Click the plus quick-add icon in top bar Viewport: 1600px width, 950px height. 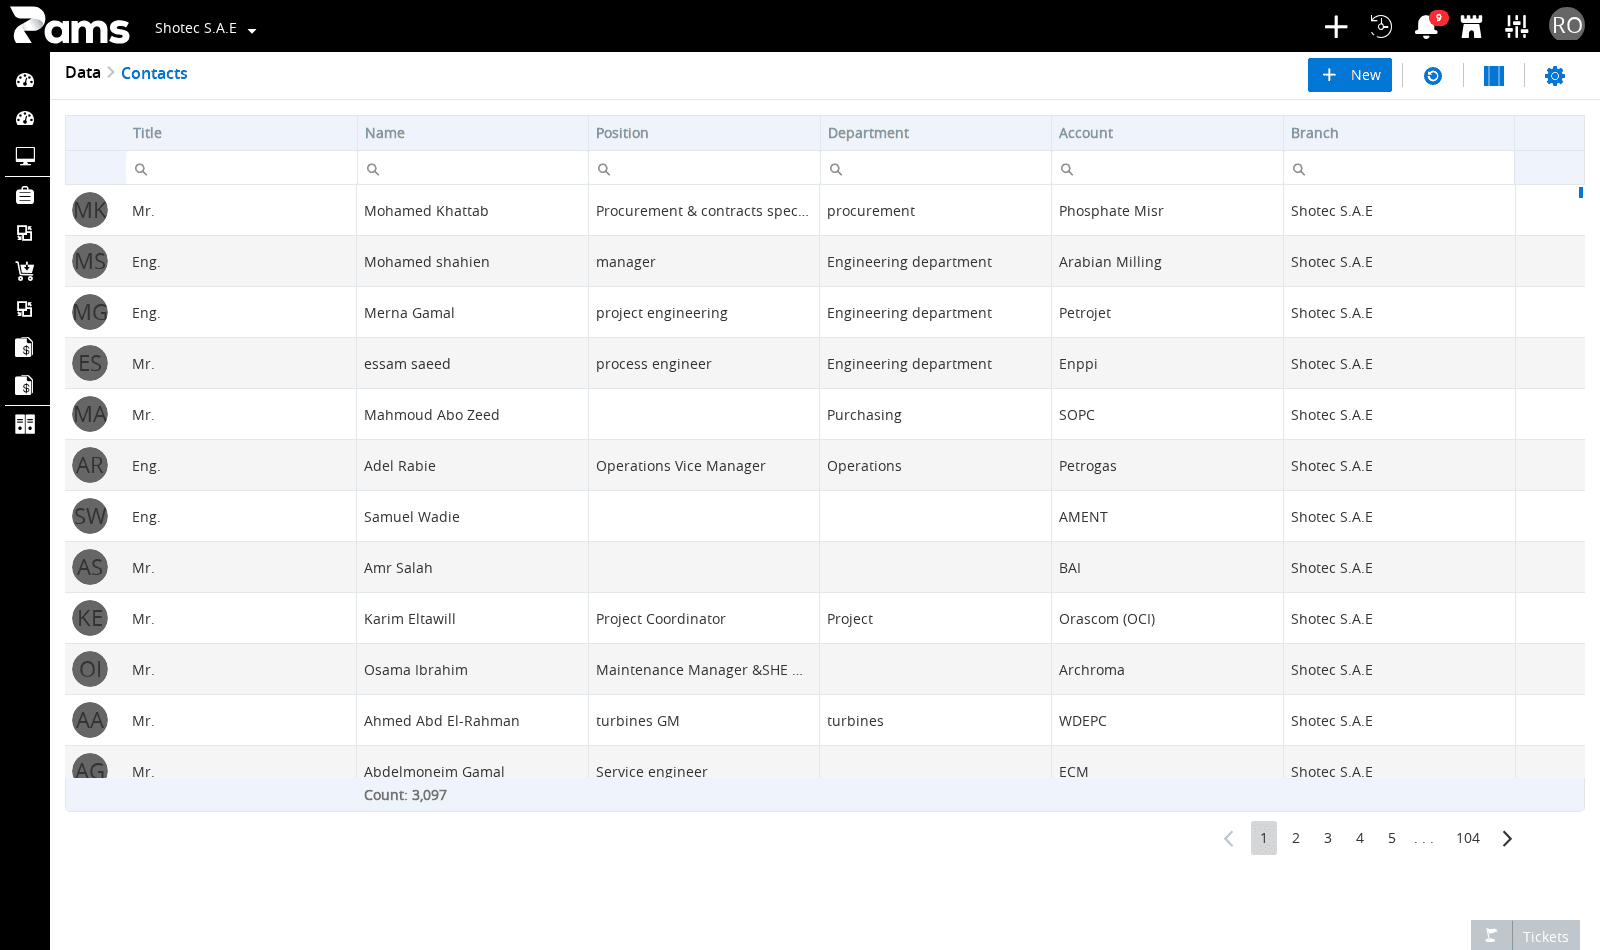coord(1336,27)
